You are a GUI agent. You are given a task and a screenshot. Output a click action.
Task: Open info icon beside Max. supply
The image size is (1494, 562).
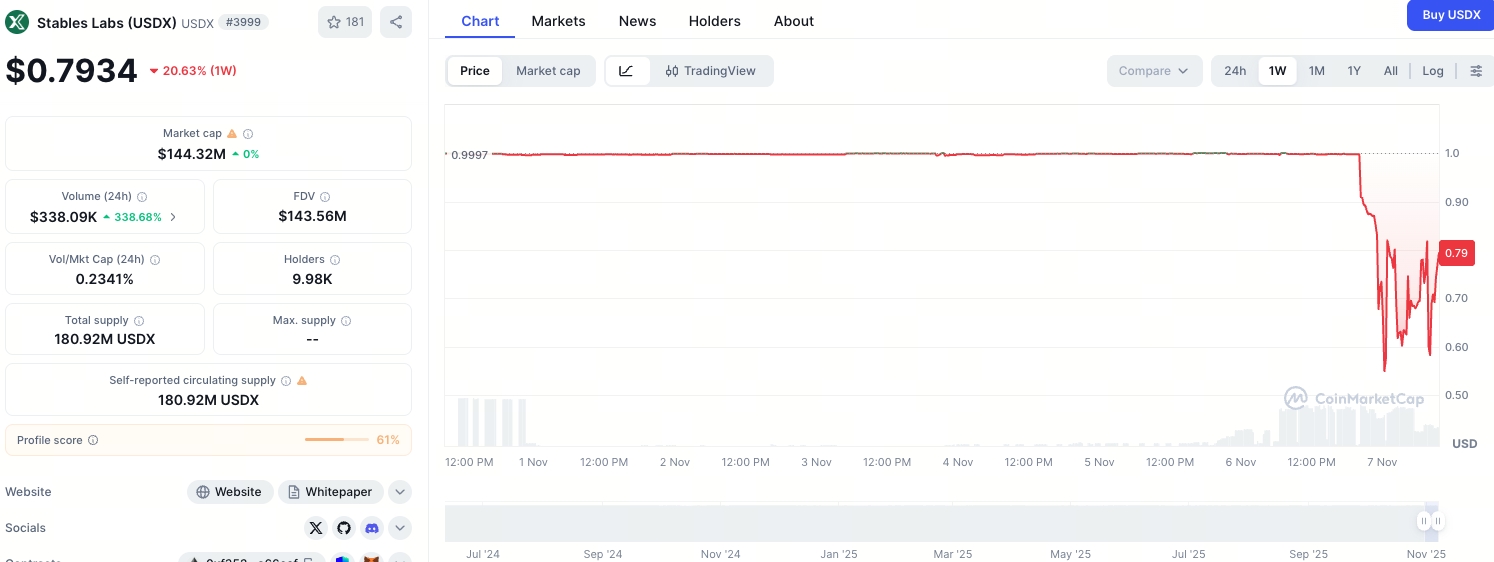click(346, 321)
